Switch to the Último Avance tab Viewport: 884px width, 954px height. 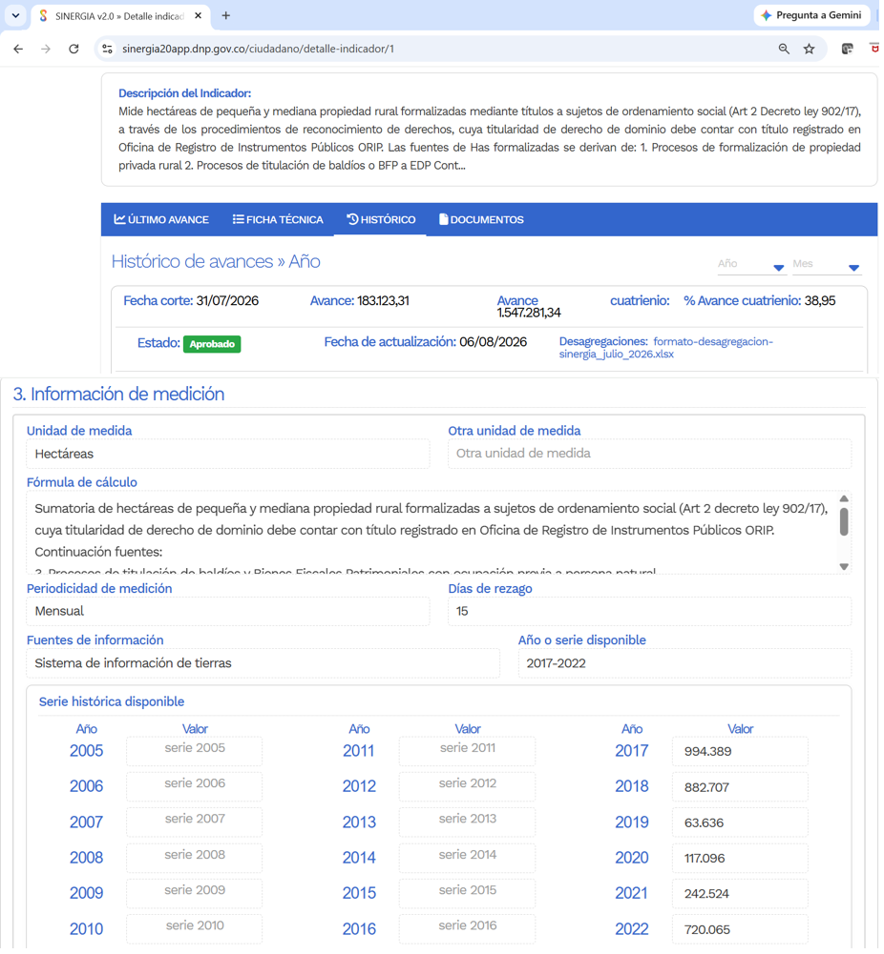click(161, 220)
